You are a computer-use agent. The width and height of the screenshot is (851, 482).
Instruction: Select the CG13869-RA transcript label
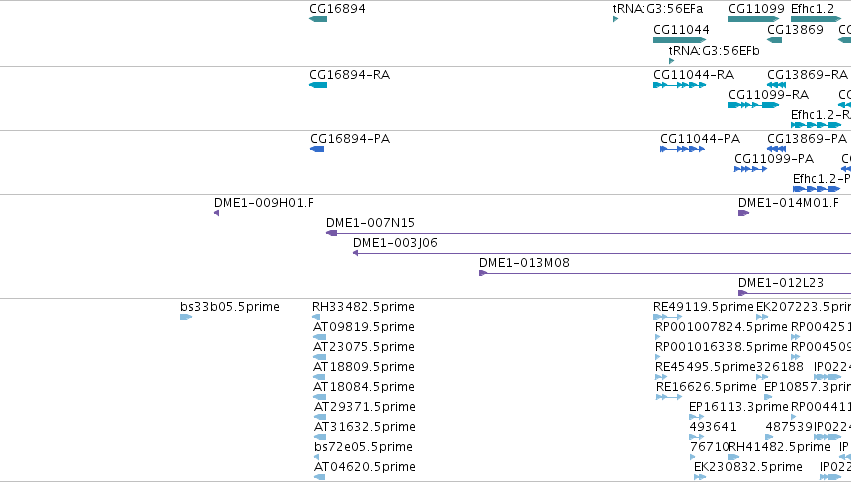[807, 74]
